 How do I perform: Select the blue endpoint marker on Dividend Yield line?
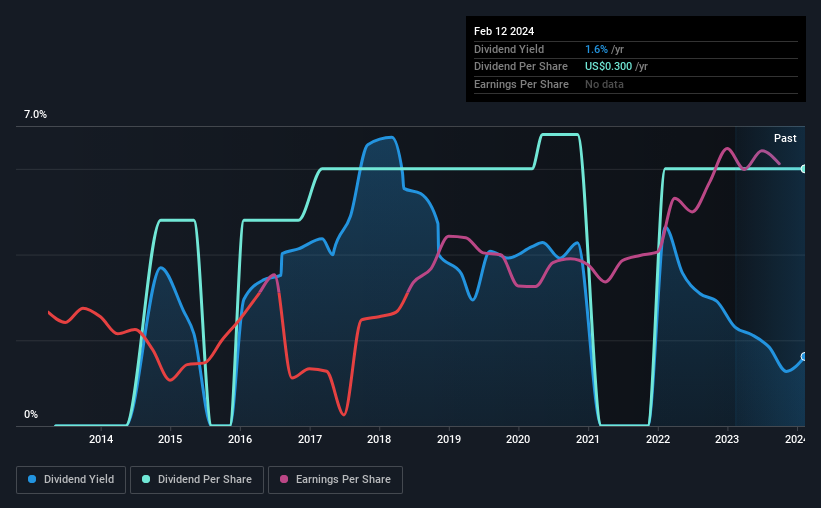[x=803, y=357]
